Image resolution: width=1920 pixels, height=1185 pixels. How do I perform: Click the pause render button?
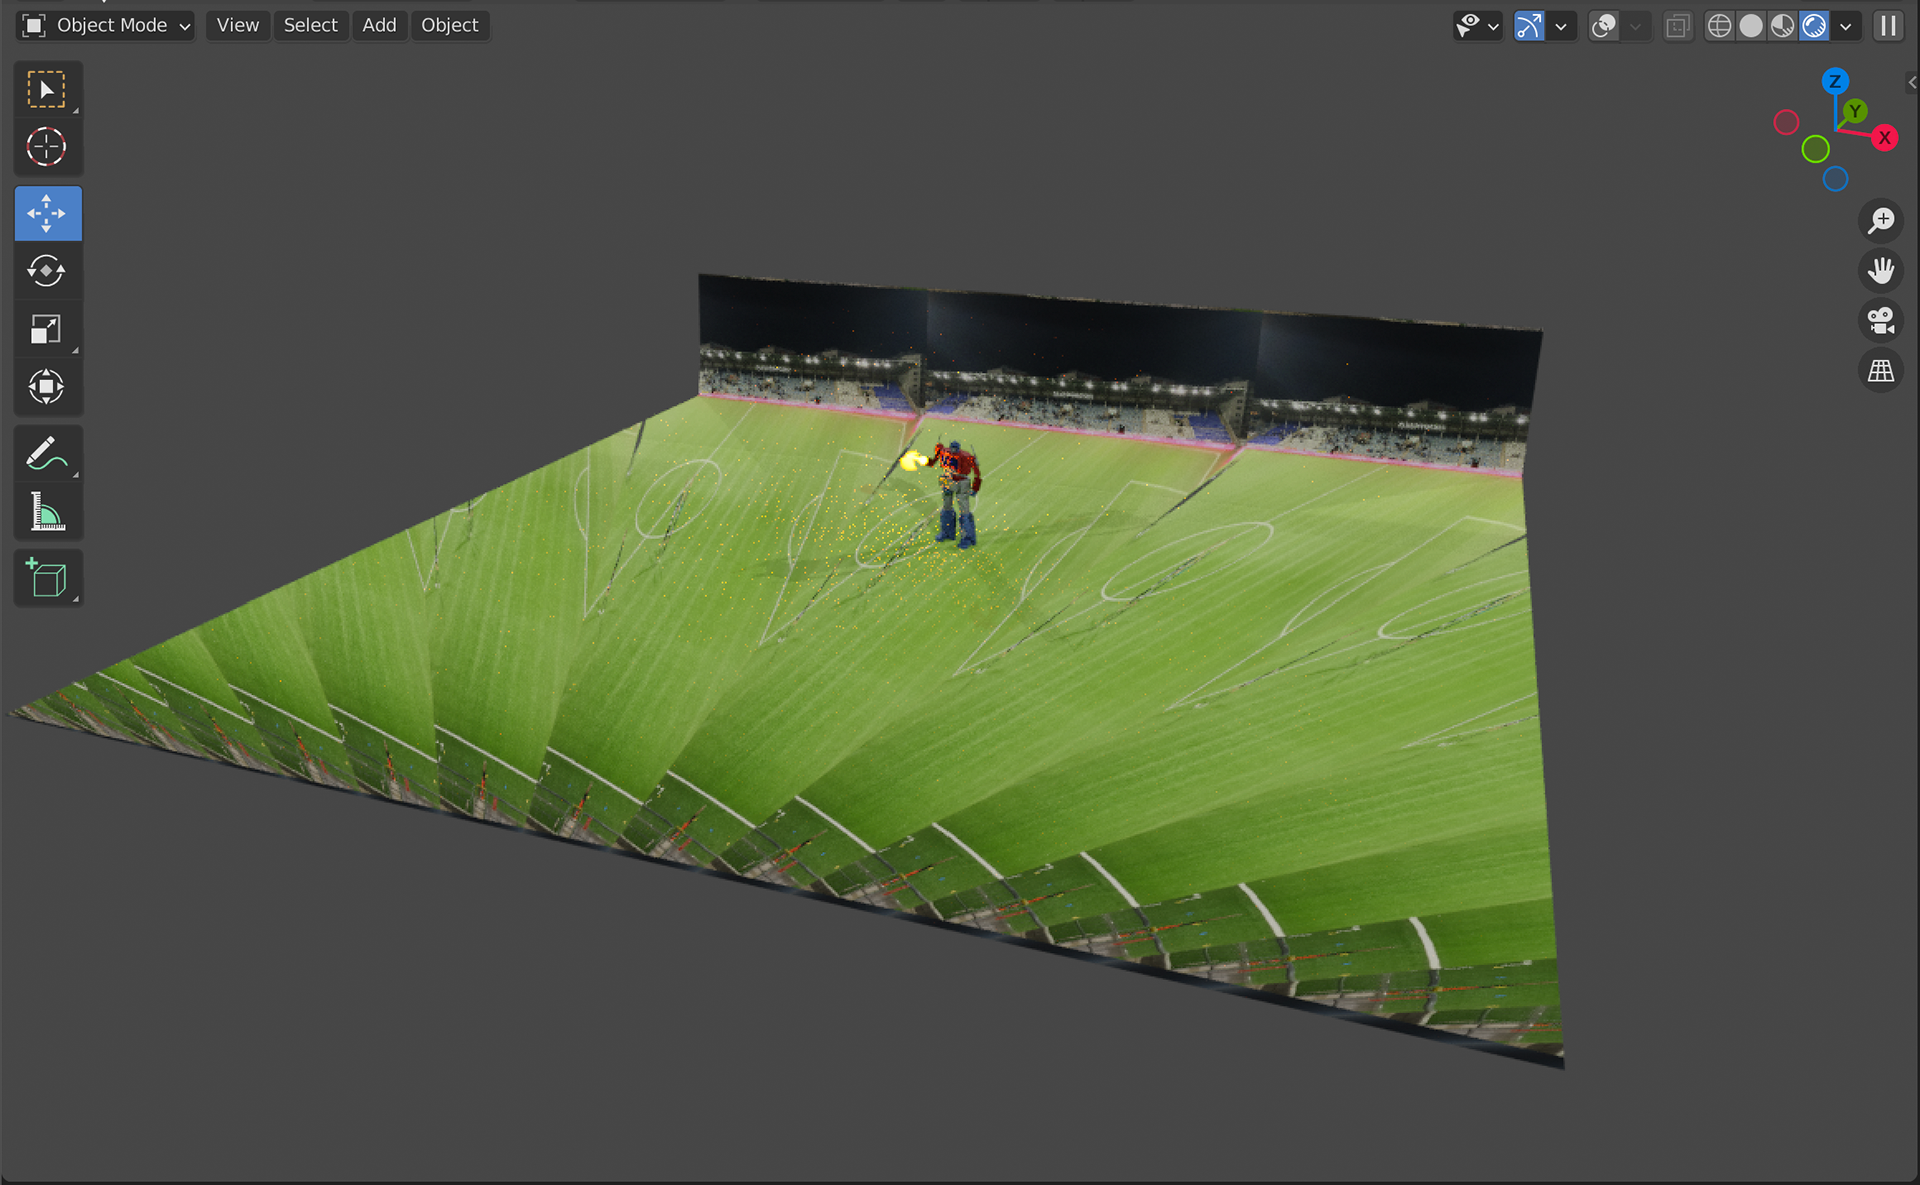(x=1888, y=26)
